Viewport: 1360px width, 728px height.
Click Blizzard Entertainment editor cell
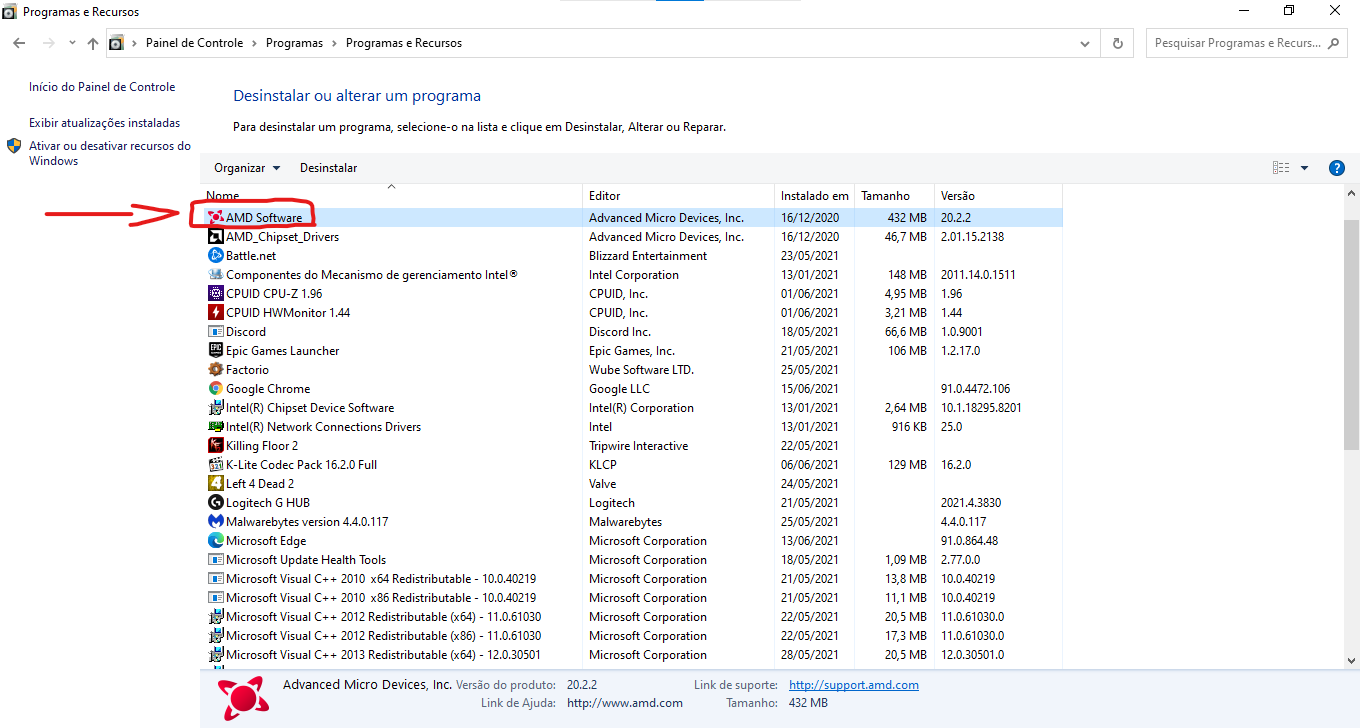tap(648, 256)
